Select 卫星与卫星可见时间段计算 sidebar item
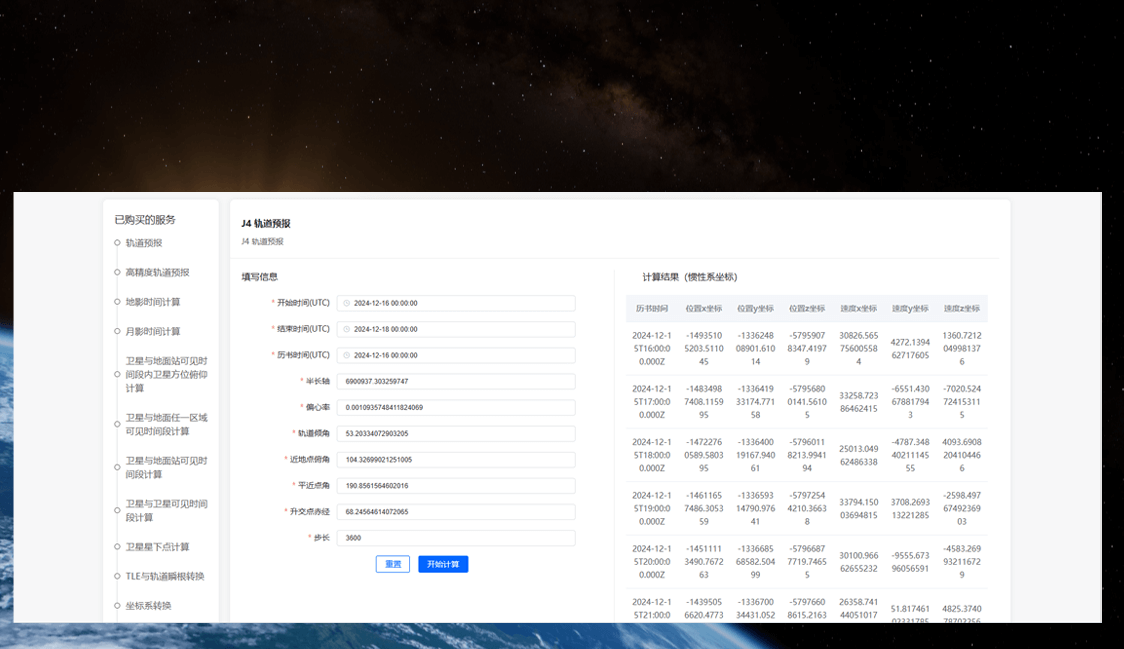 166,510
